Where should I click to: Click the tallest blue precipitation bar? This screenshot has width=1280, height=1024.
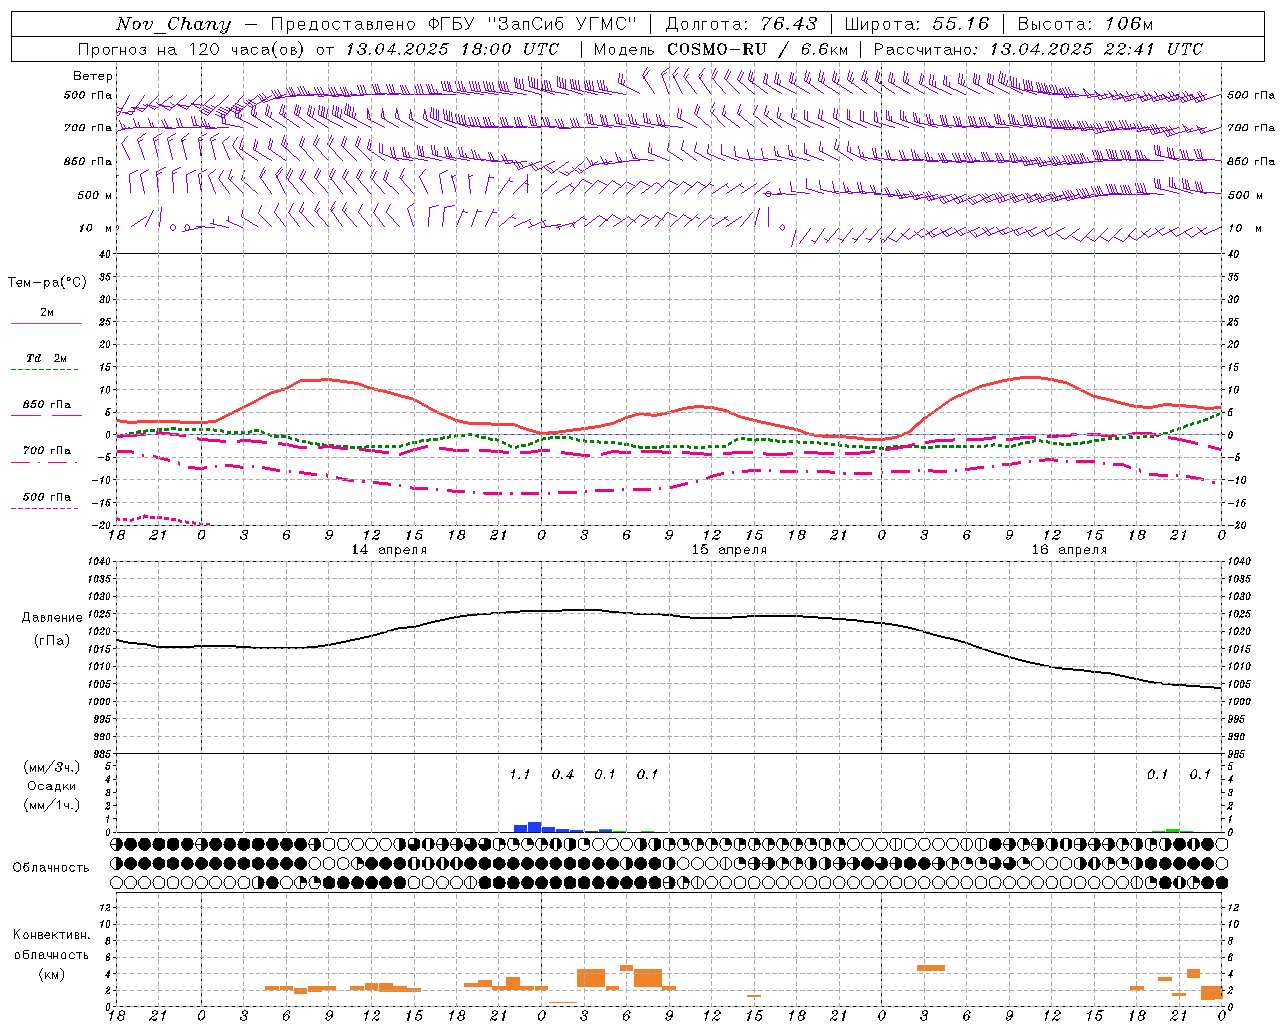click(534, 827)
